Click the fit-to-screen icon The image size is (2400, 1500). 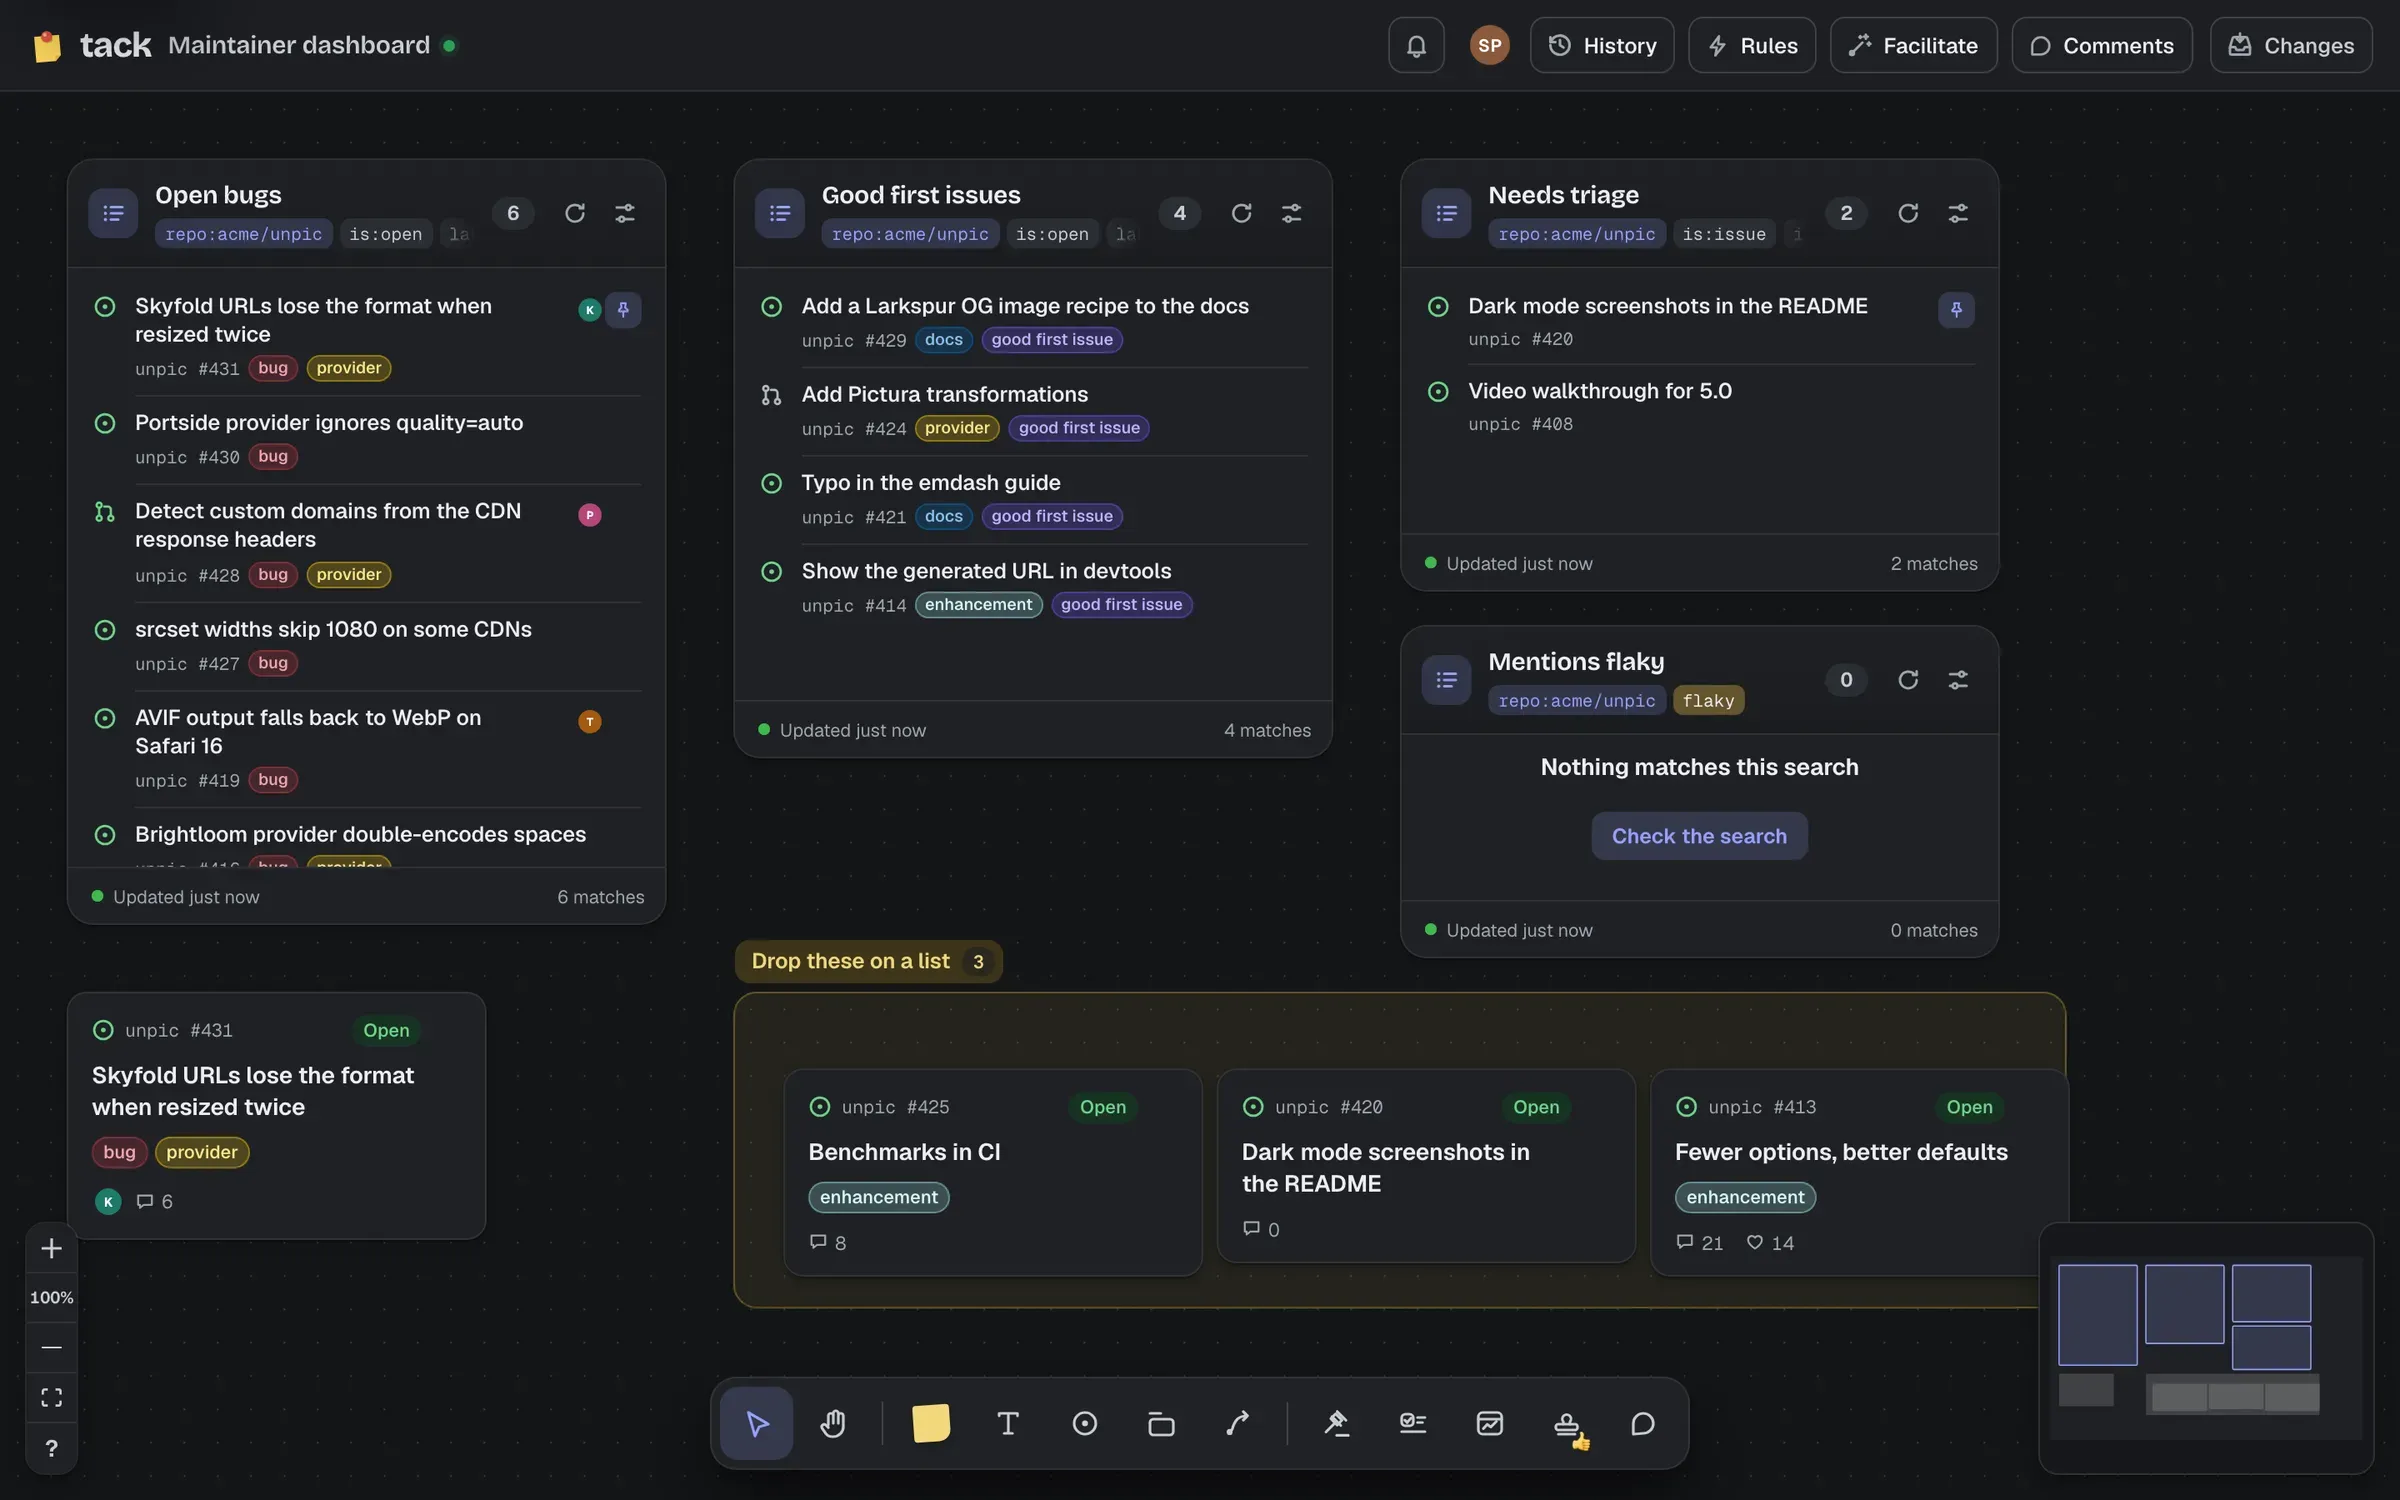tap(51, 1397)
